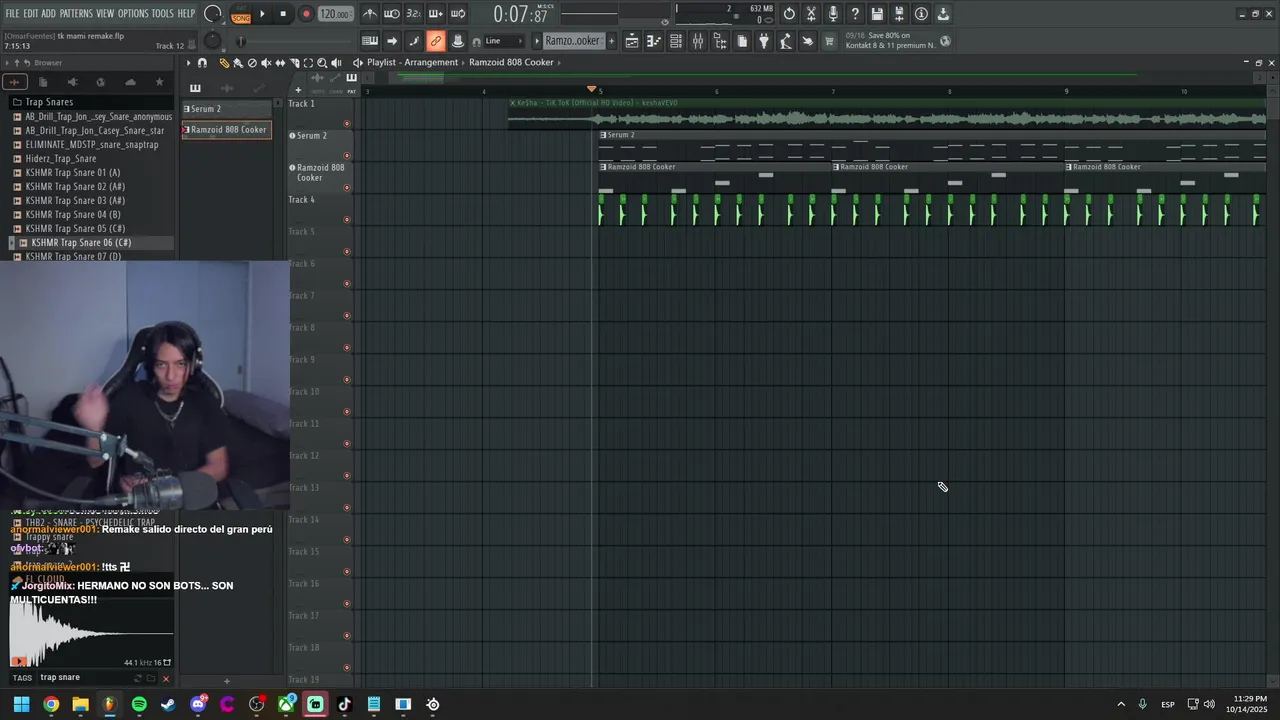The image size is (1280, 720).
Task: Toggle the recording countdown (3.2.1)
Action: [413, 14]
